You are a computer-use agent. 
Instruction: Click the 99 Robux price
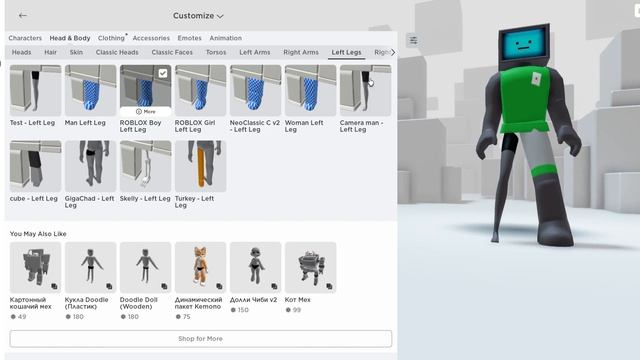tap(293, 310)
